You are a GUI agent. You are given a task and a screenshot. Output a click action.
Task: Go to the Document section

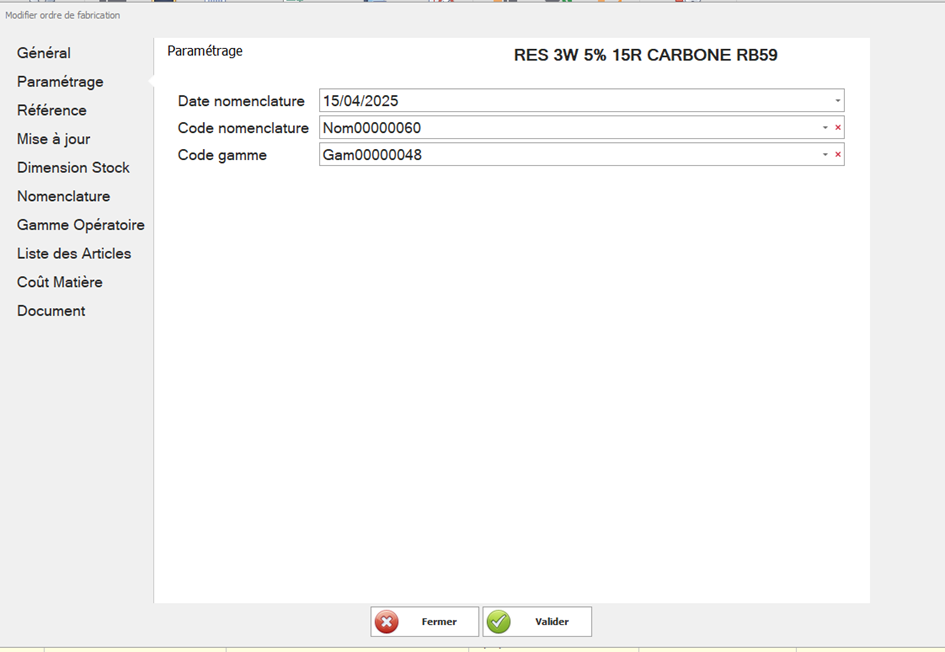[51, 311]
